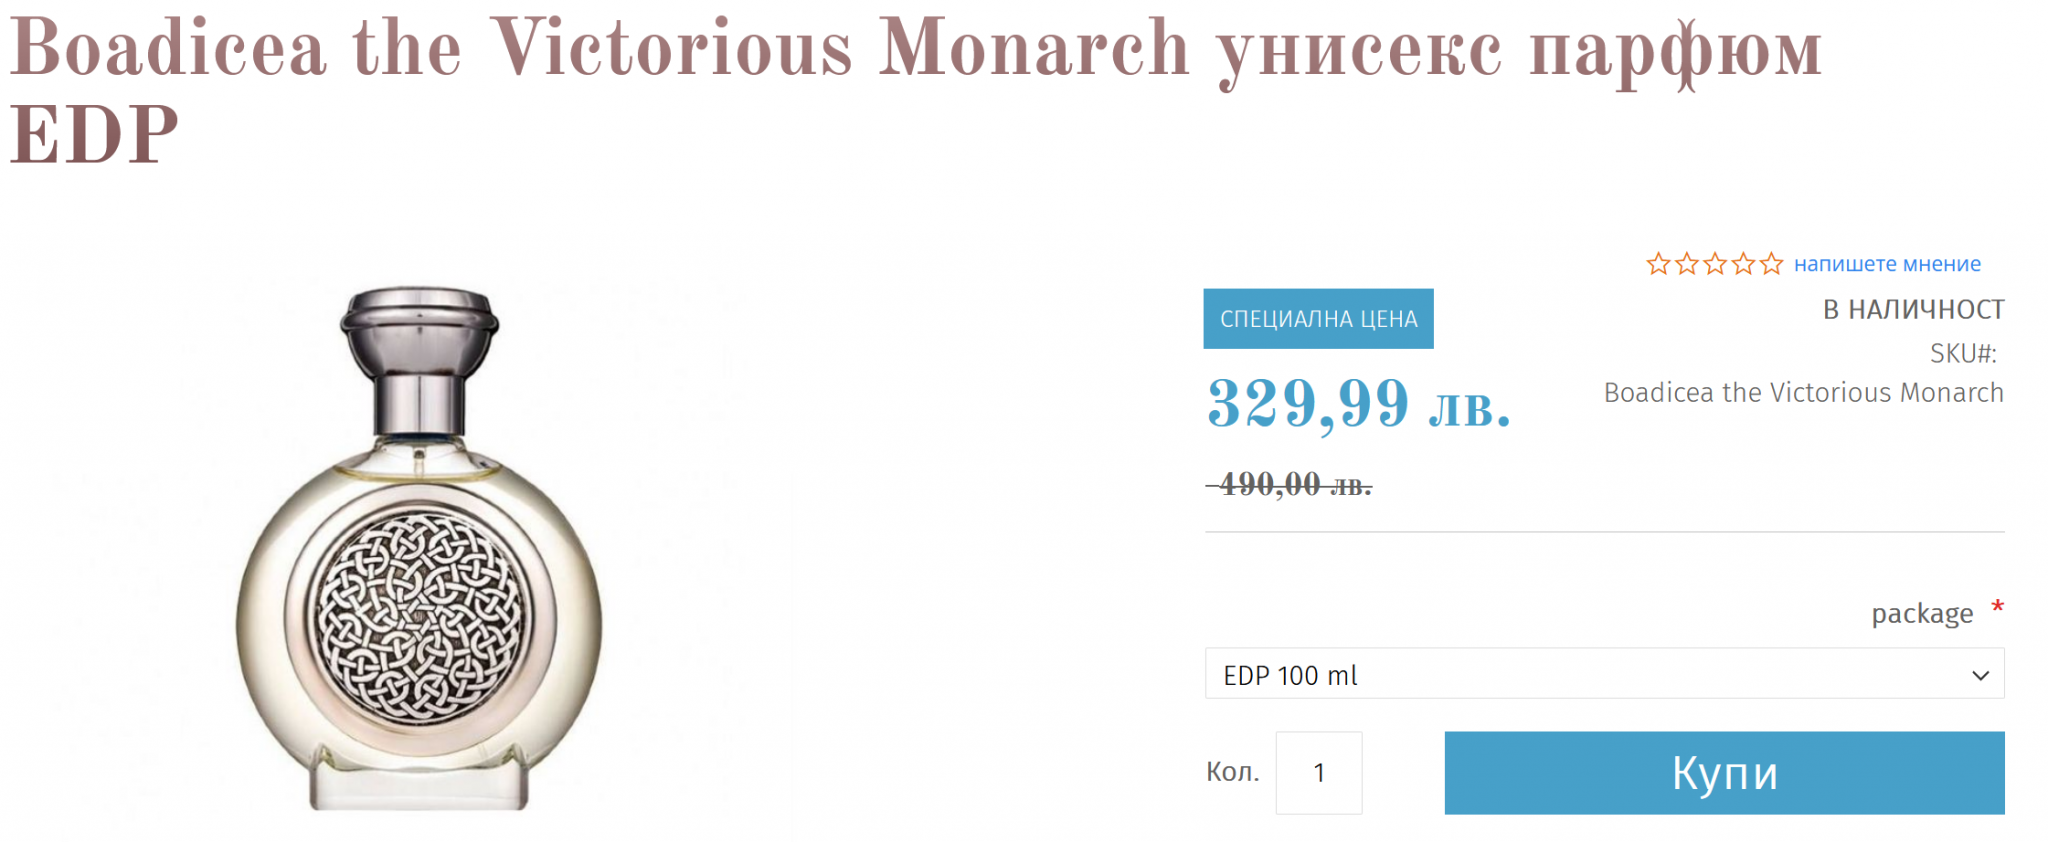Click the SKU value Boadicea the Victorious Monarch

(x=1803, y=393)
